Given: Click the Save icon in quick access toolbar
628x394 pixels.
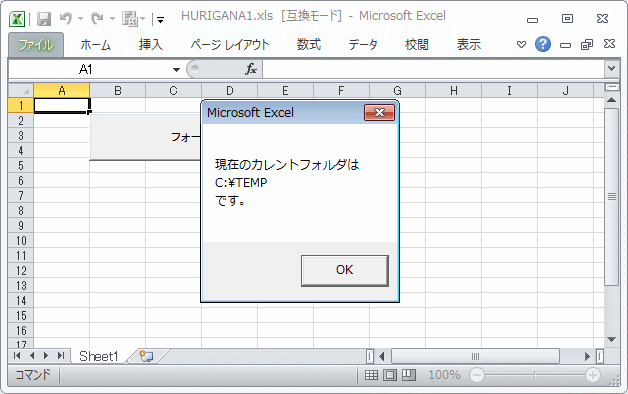Looking at the screenshot, I should pyautogui.click(x=44, y=19).
